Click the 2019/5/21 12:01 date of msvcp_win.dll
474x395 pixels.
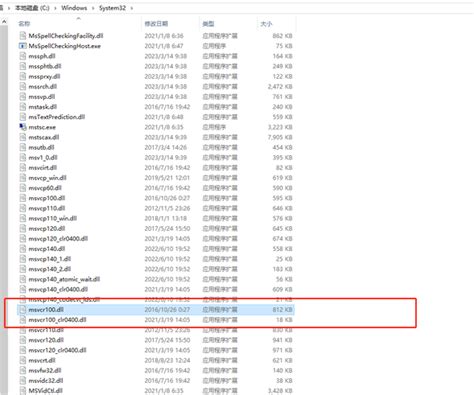[x=167, y=178]
